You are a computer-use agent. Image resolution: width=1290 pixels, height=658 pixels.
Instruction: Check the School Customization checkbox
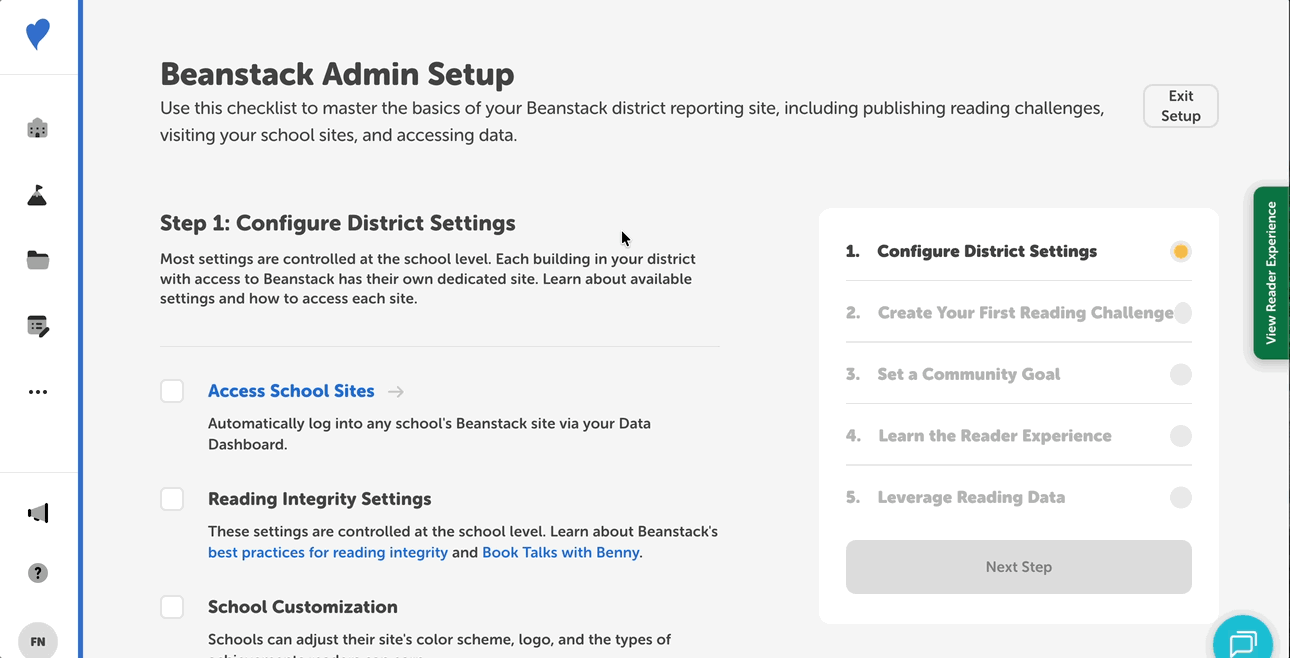click(x=172, y=607)
